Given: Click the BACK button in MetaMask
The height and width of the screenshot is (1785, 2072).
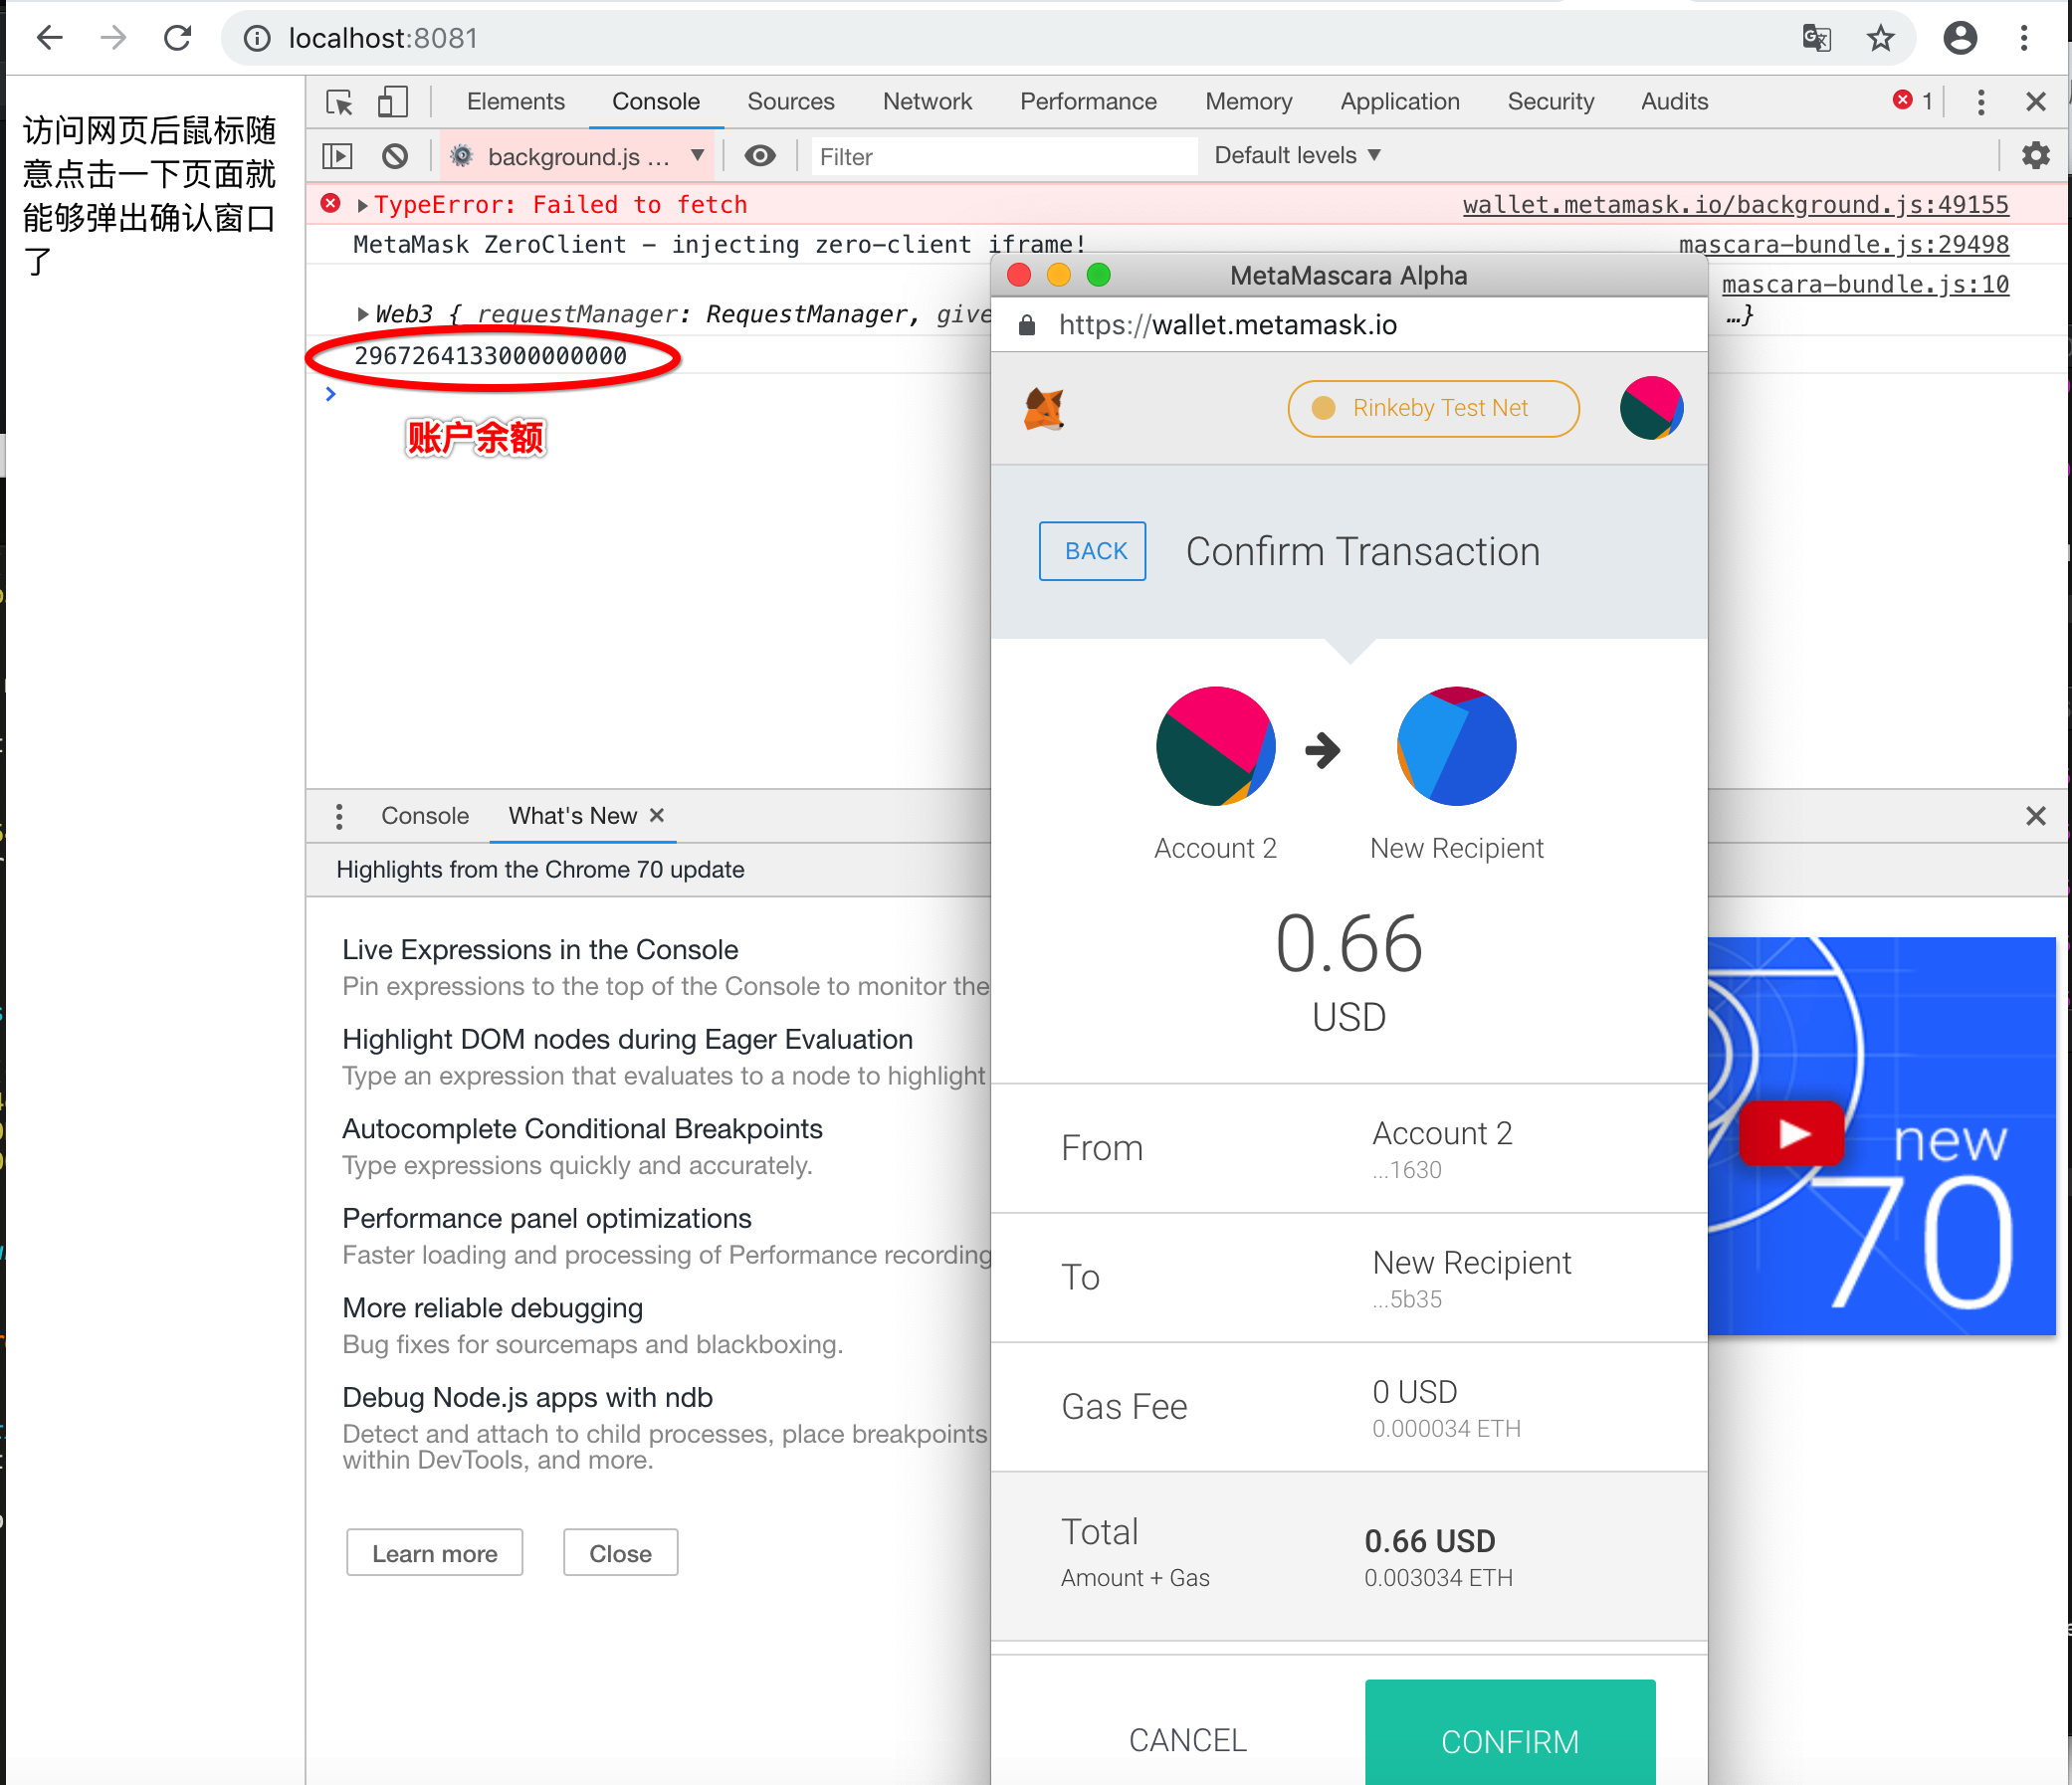Looking at the screenshot, I should (1092, 551).
